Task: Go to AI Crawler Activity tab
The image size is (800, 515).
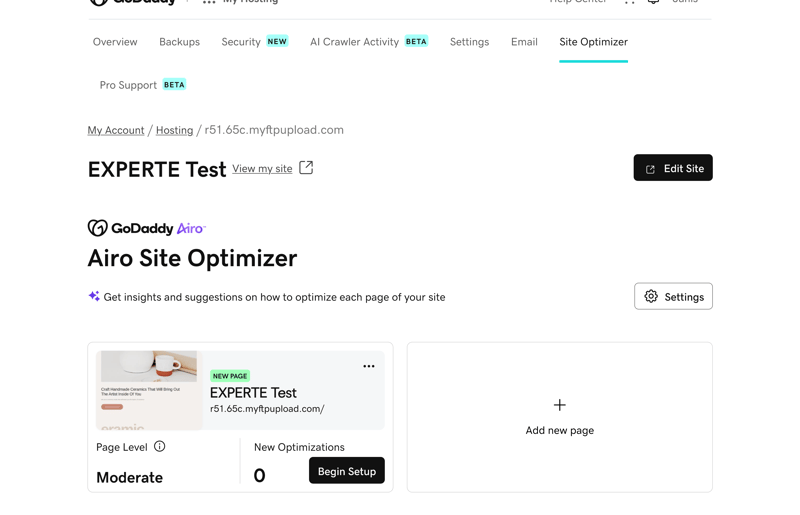Action: point(354,42)
